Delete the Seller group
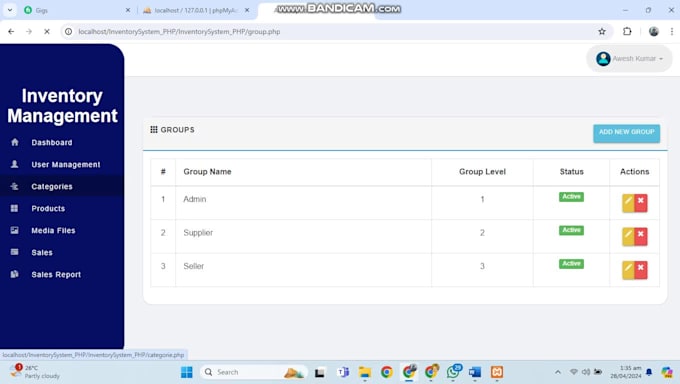680x384 pixels. [x=641, y=270]
